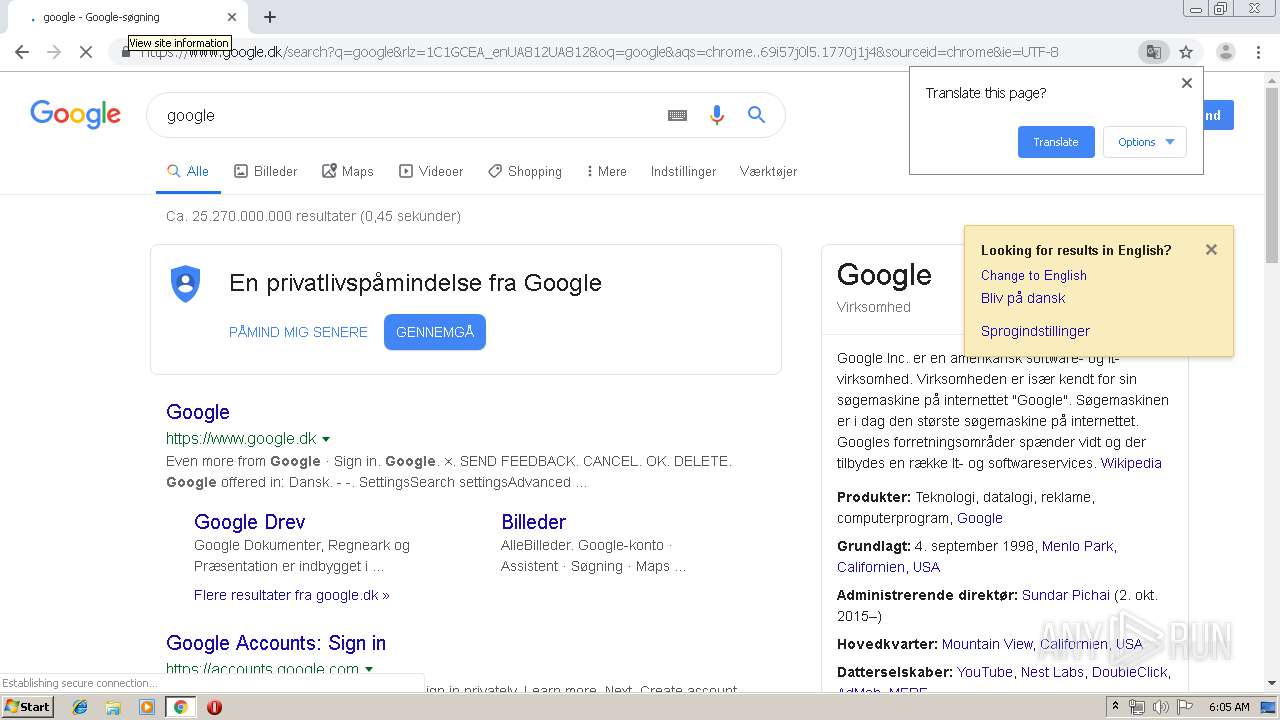Switch to the Maps tab
The image size is (1280, 720).
coord(348,171)
